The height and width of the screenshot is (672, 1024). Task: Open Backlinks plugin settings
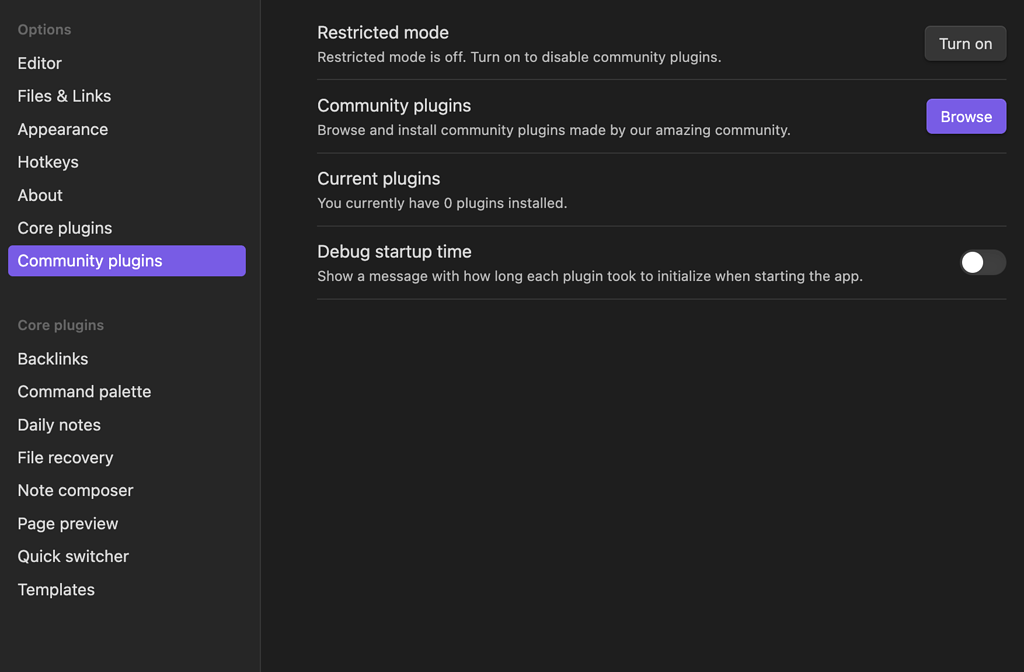coord(127,359)
